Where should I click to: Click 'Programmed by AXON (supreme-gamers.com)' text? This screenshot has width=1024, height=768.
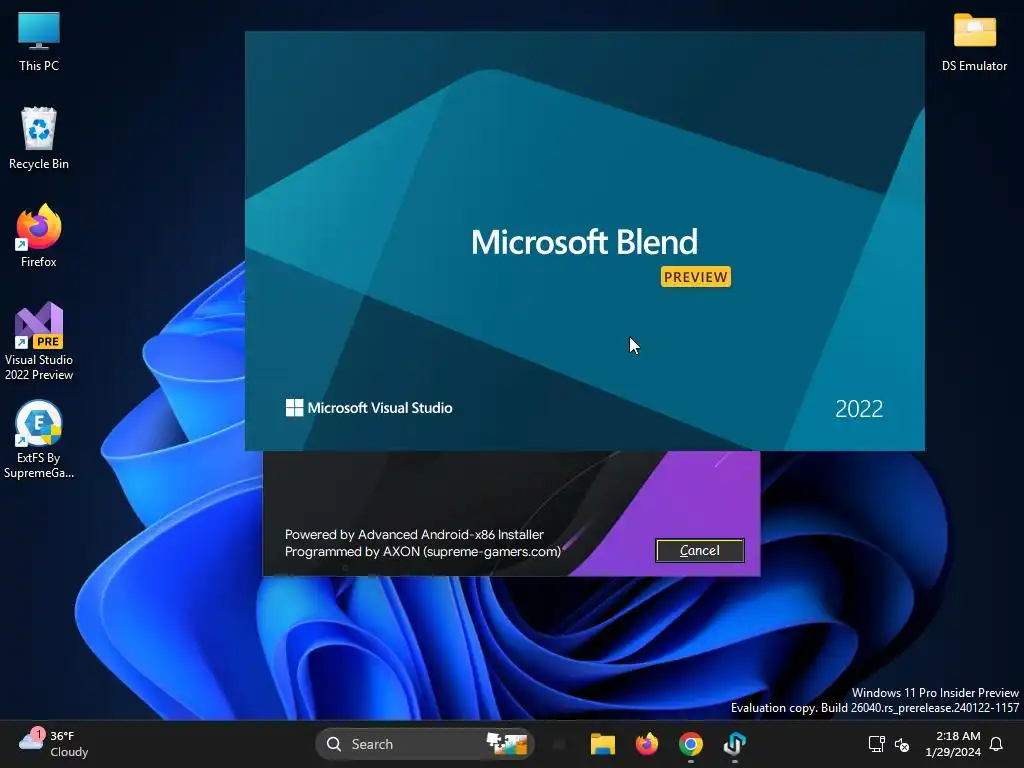423,552
